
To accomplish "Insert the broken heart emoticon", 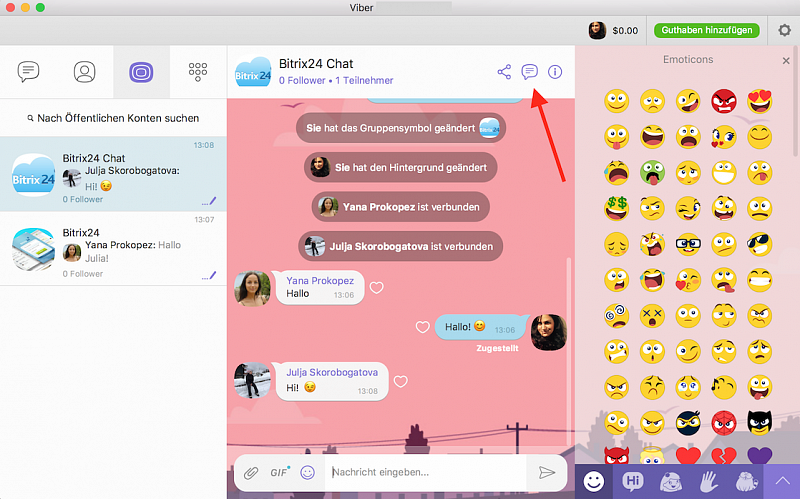I will (x=724, y=455).
